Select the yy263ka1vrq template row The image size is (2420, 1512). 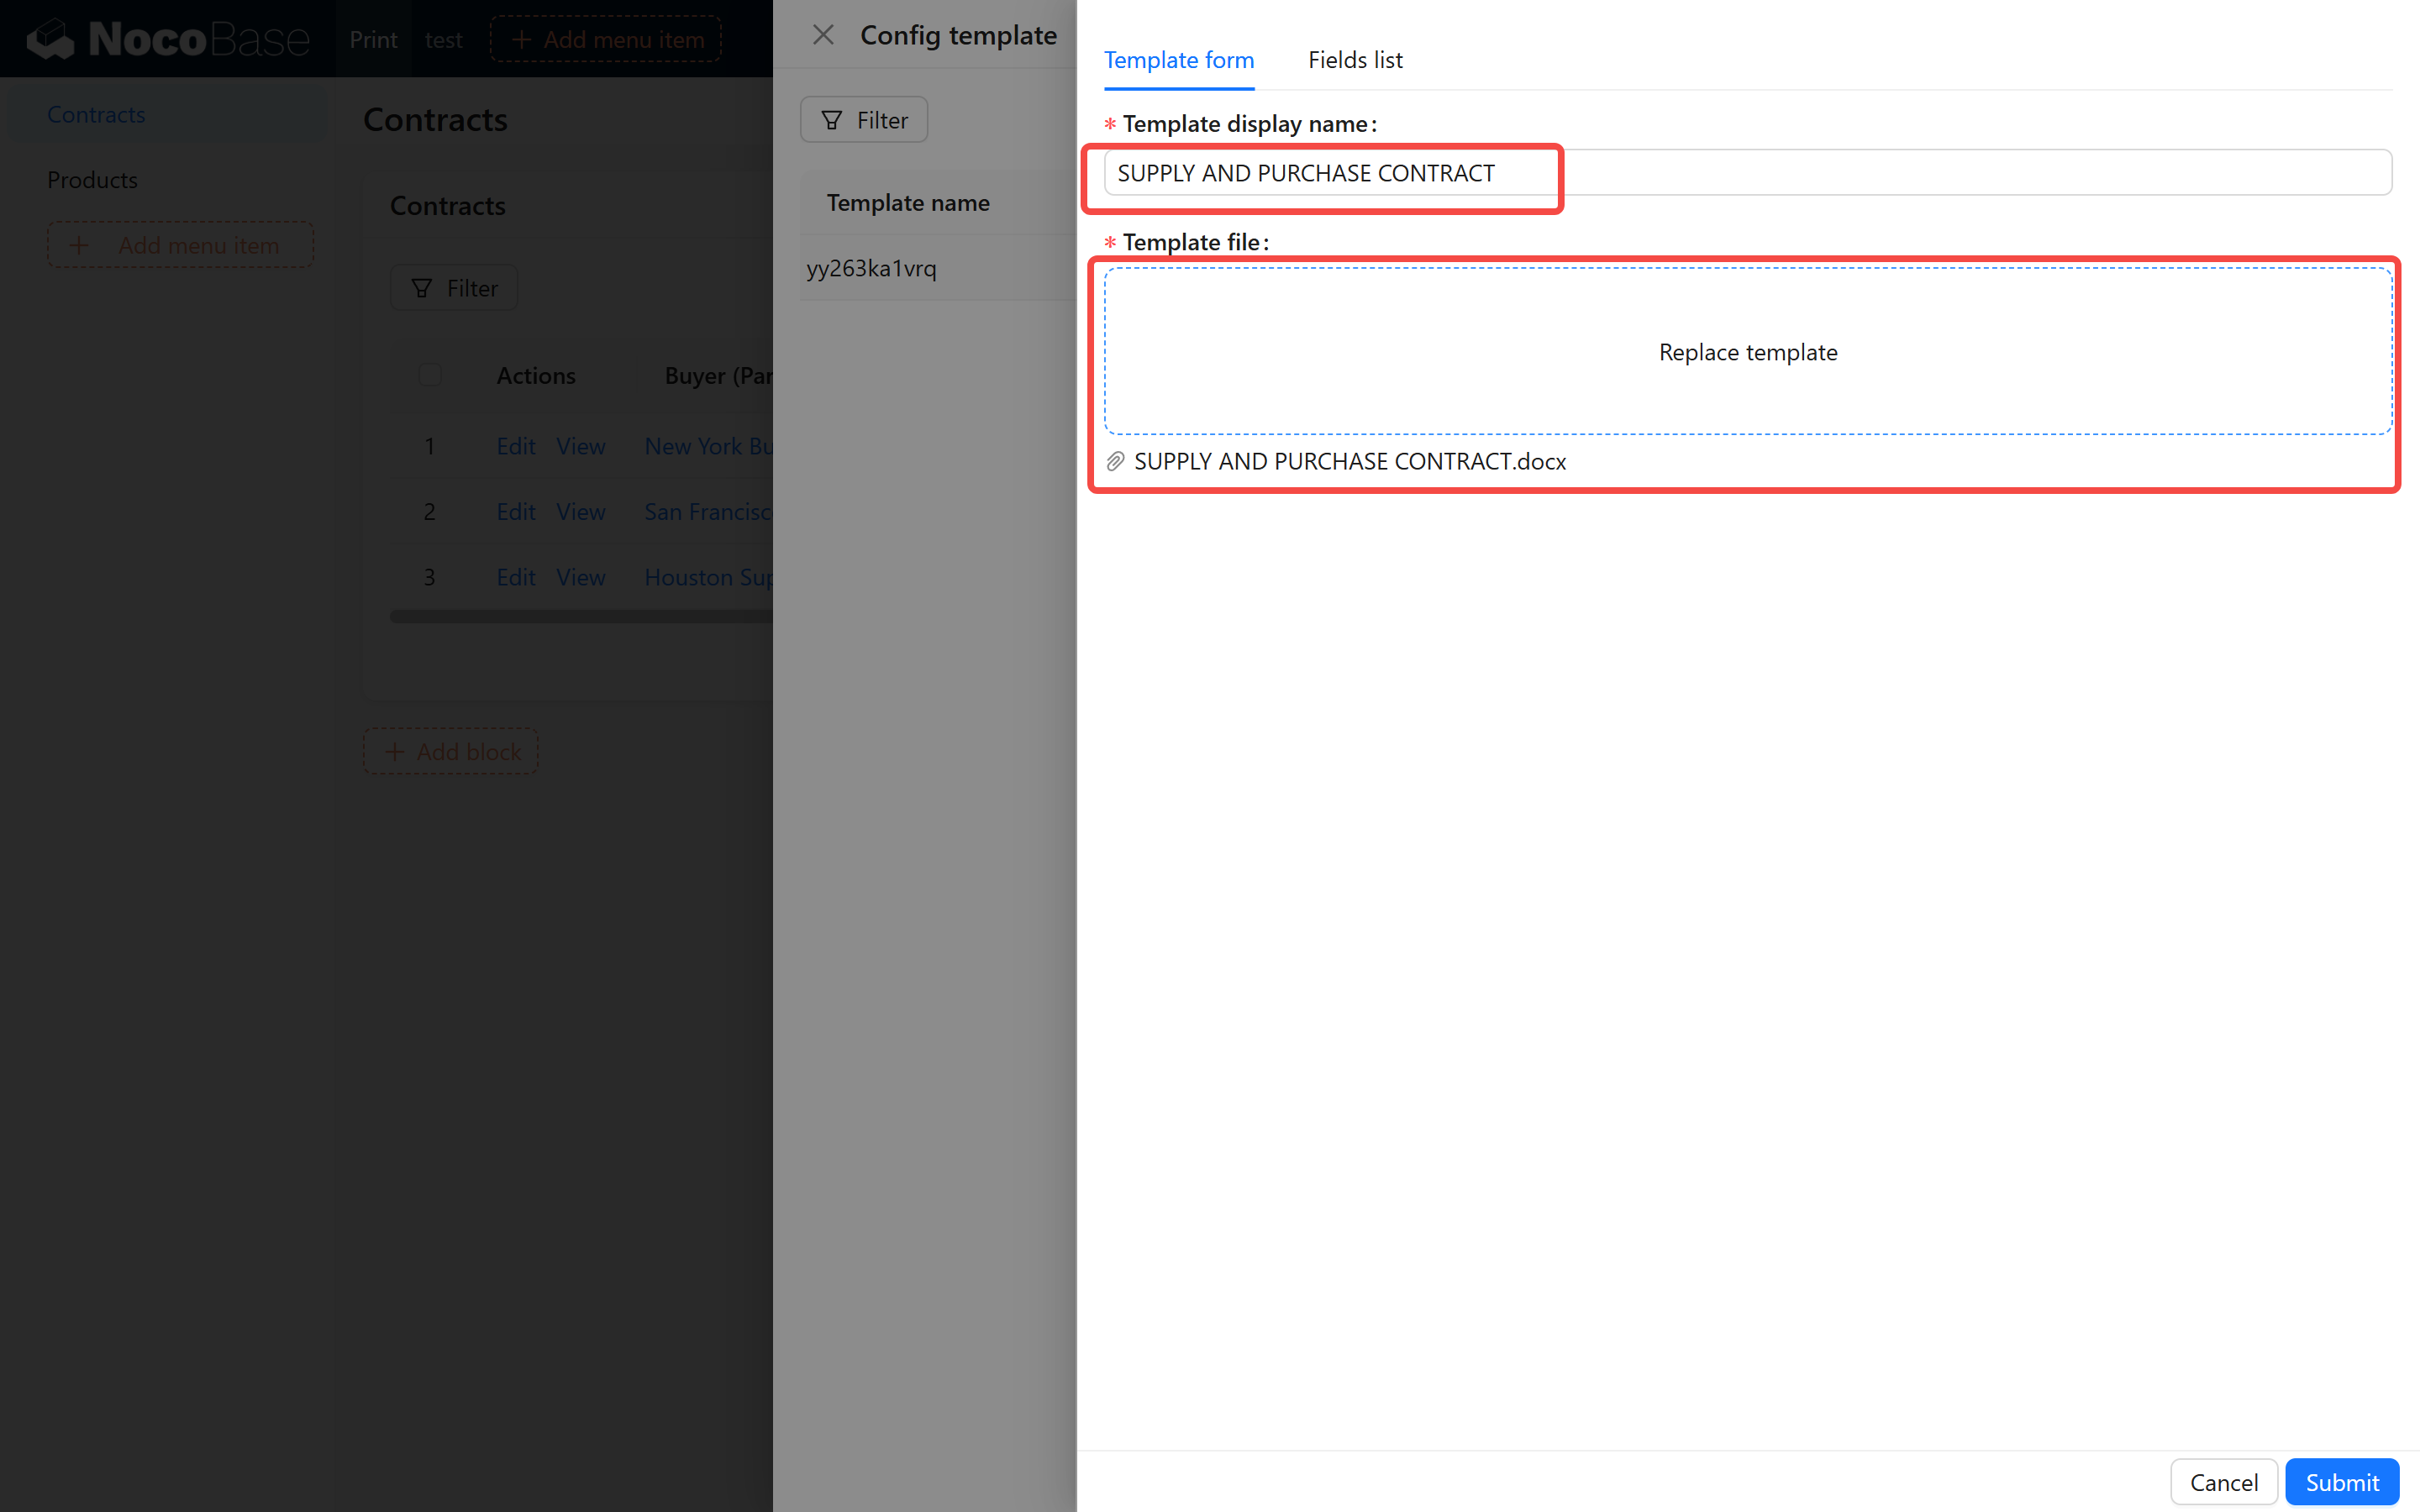point(871,268)
